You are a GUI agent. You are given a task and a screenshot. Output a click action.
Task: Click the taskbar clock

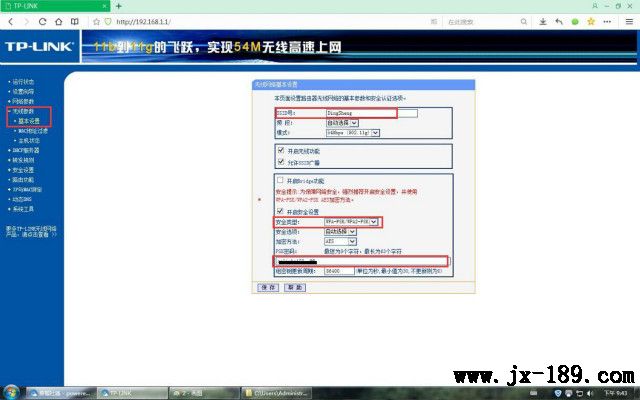point(616,393)
